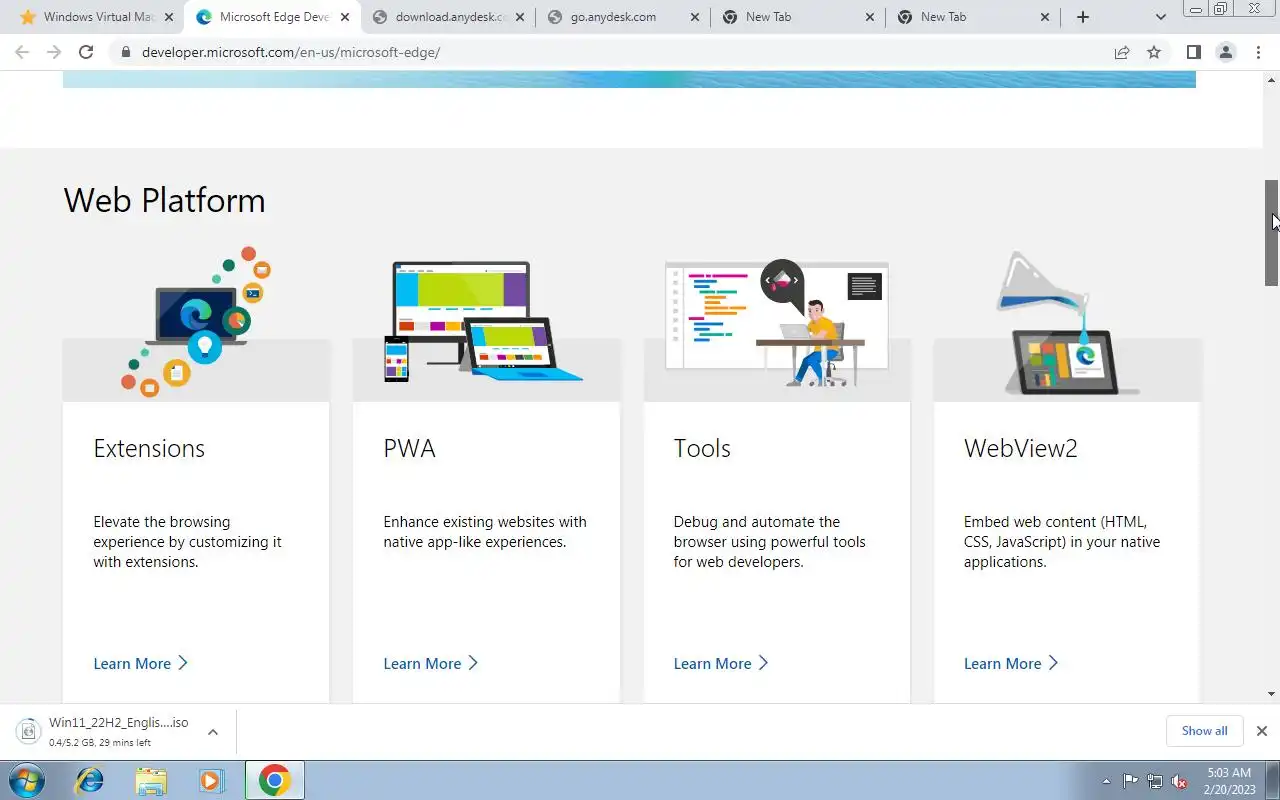Expand the download item options chevron
The image size is (1280, 800).
click(213, 732)
